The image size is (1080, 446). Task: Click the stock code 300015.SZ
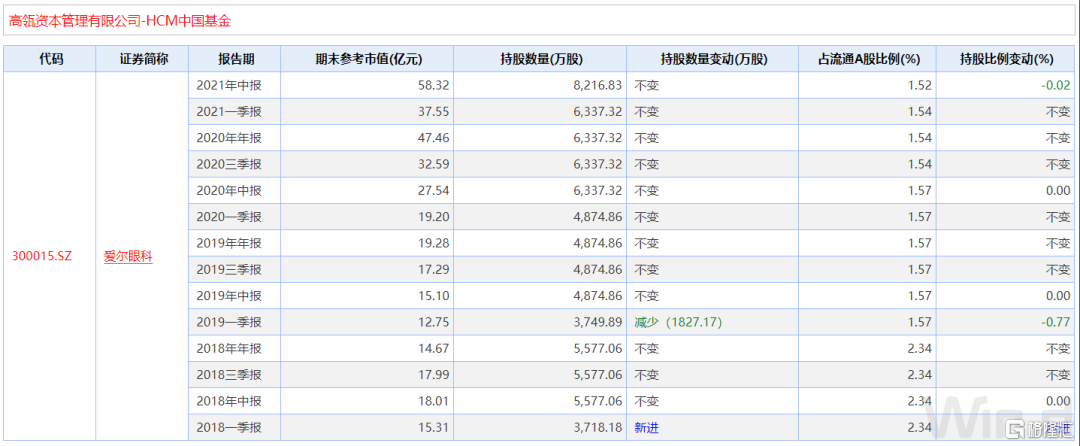point(41,256)
